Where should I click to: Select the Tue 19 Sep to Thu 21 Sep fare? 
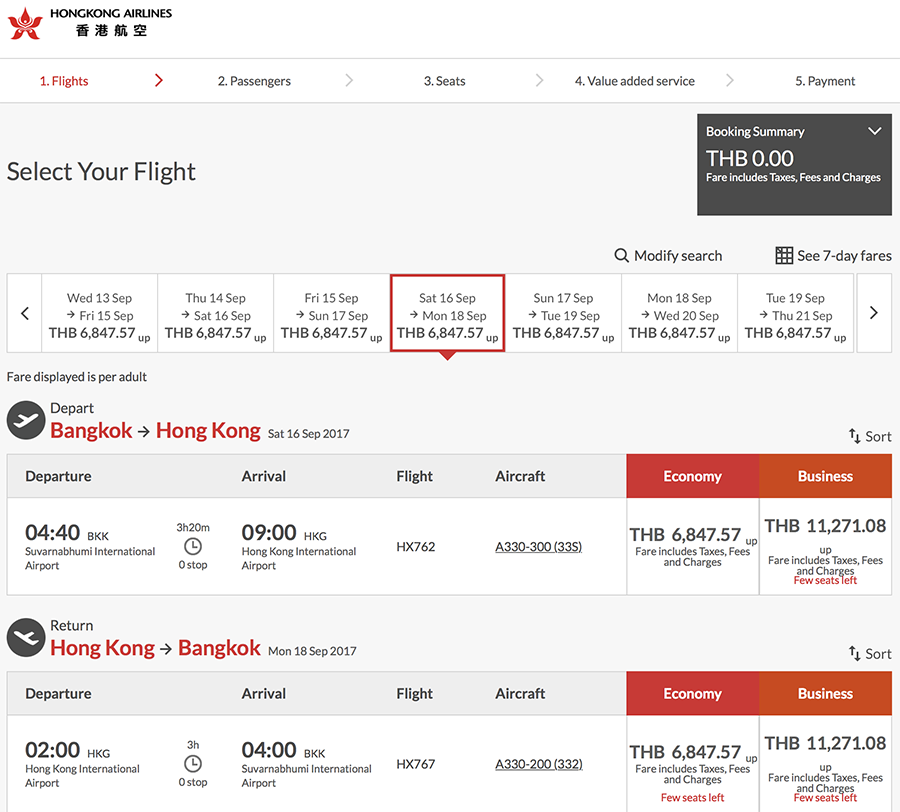tap(795, 313)
